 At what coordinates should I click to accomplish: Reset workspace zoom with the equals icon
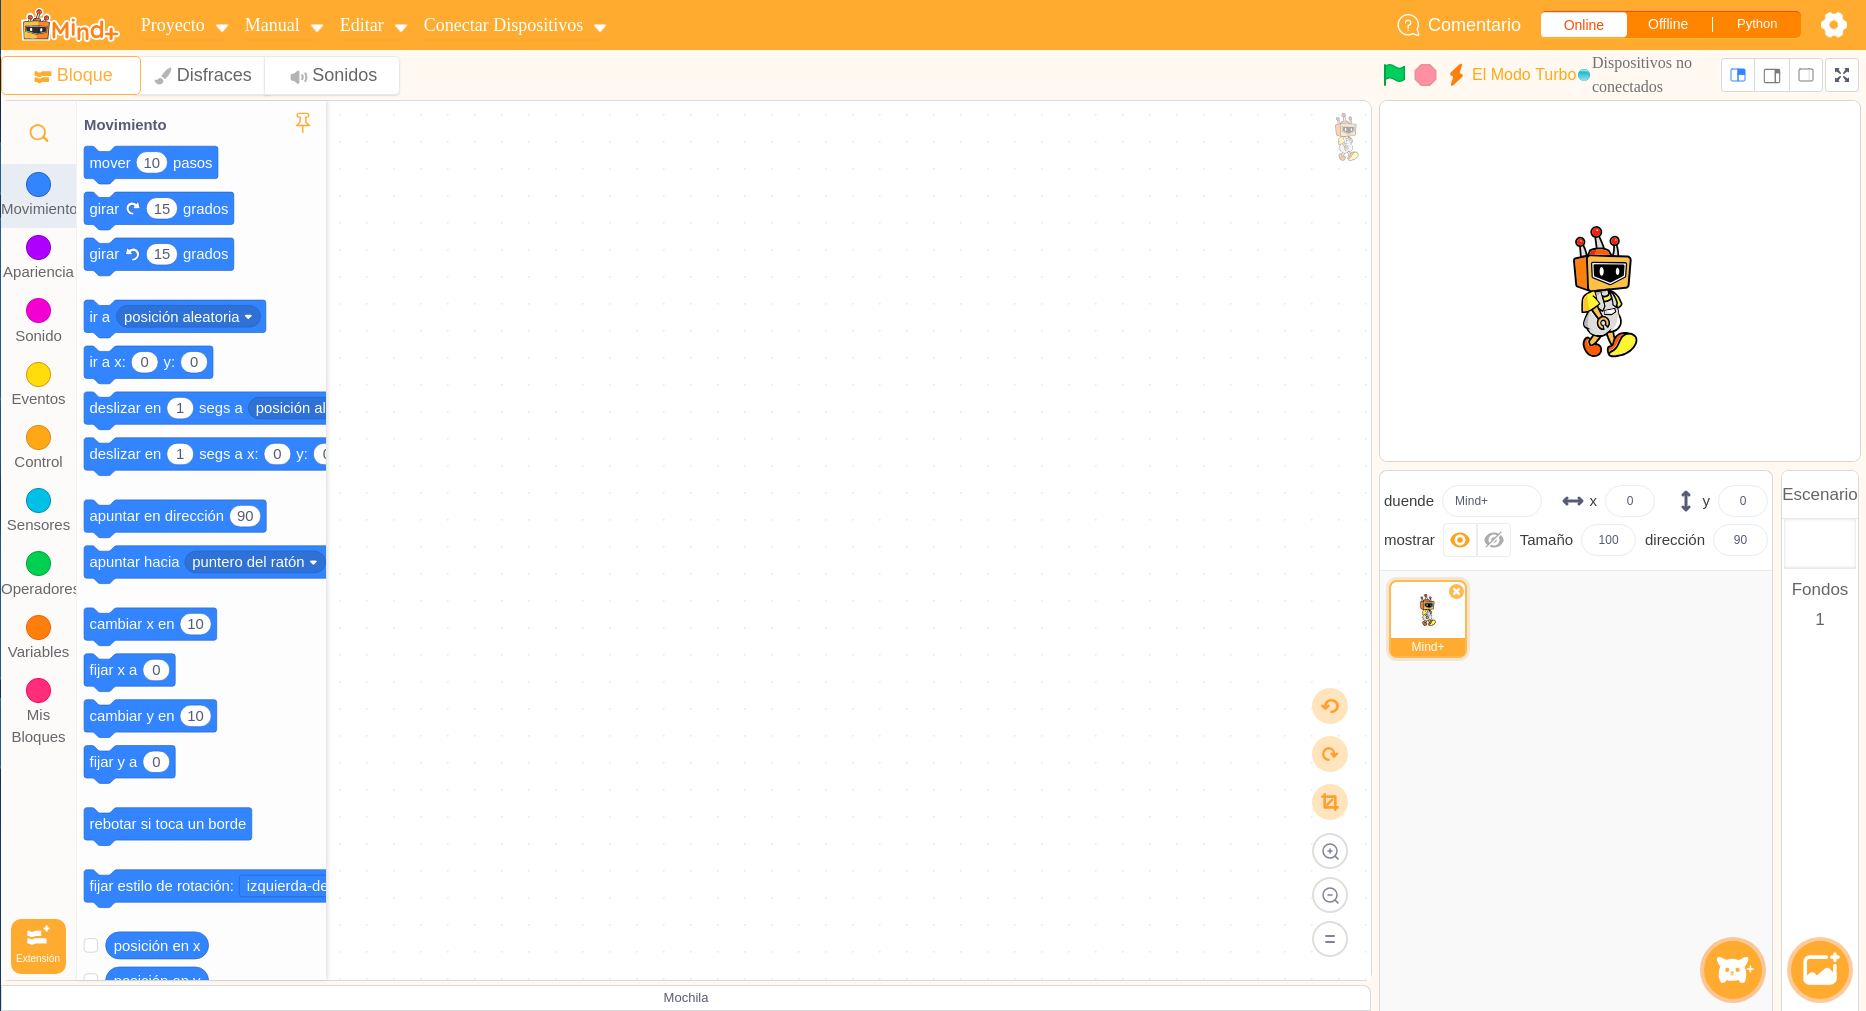point(1330,939)
